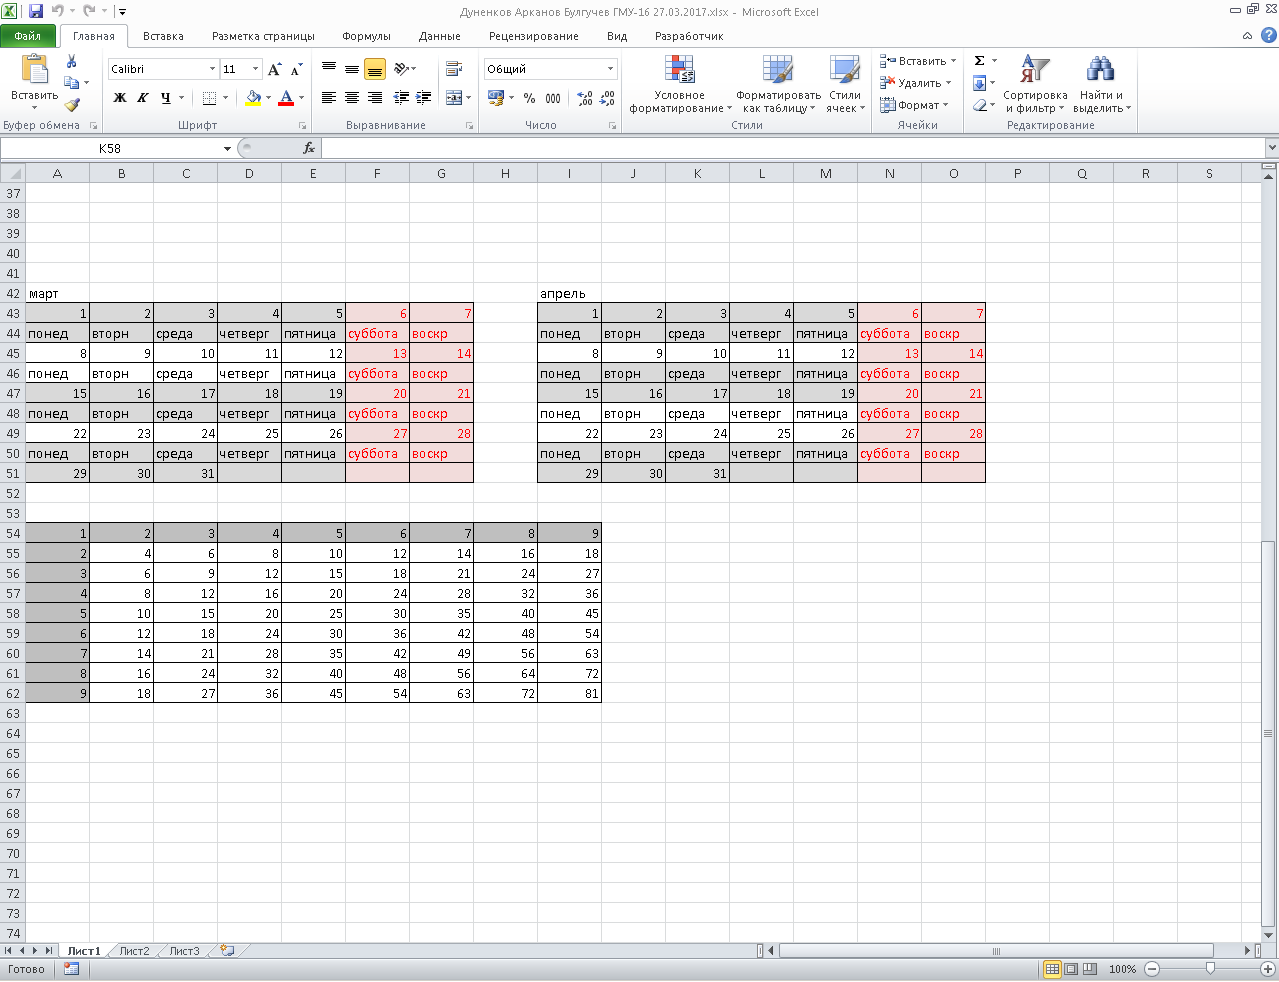Increase decimal places icon

click(585, 98)
